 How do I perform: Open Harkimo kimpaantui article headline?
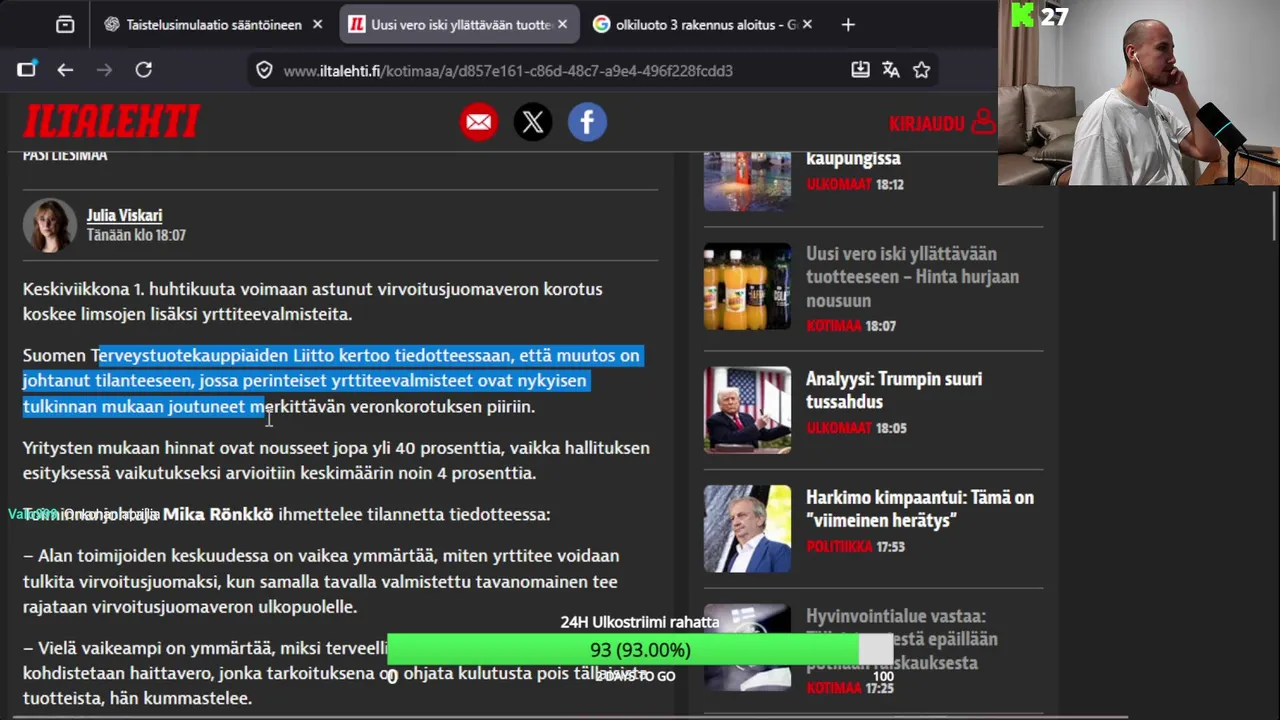tap(920, 508)
